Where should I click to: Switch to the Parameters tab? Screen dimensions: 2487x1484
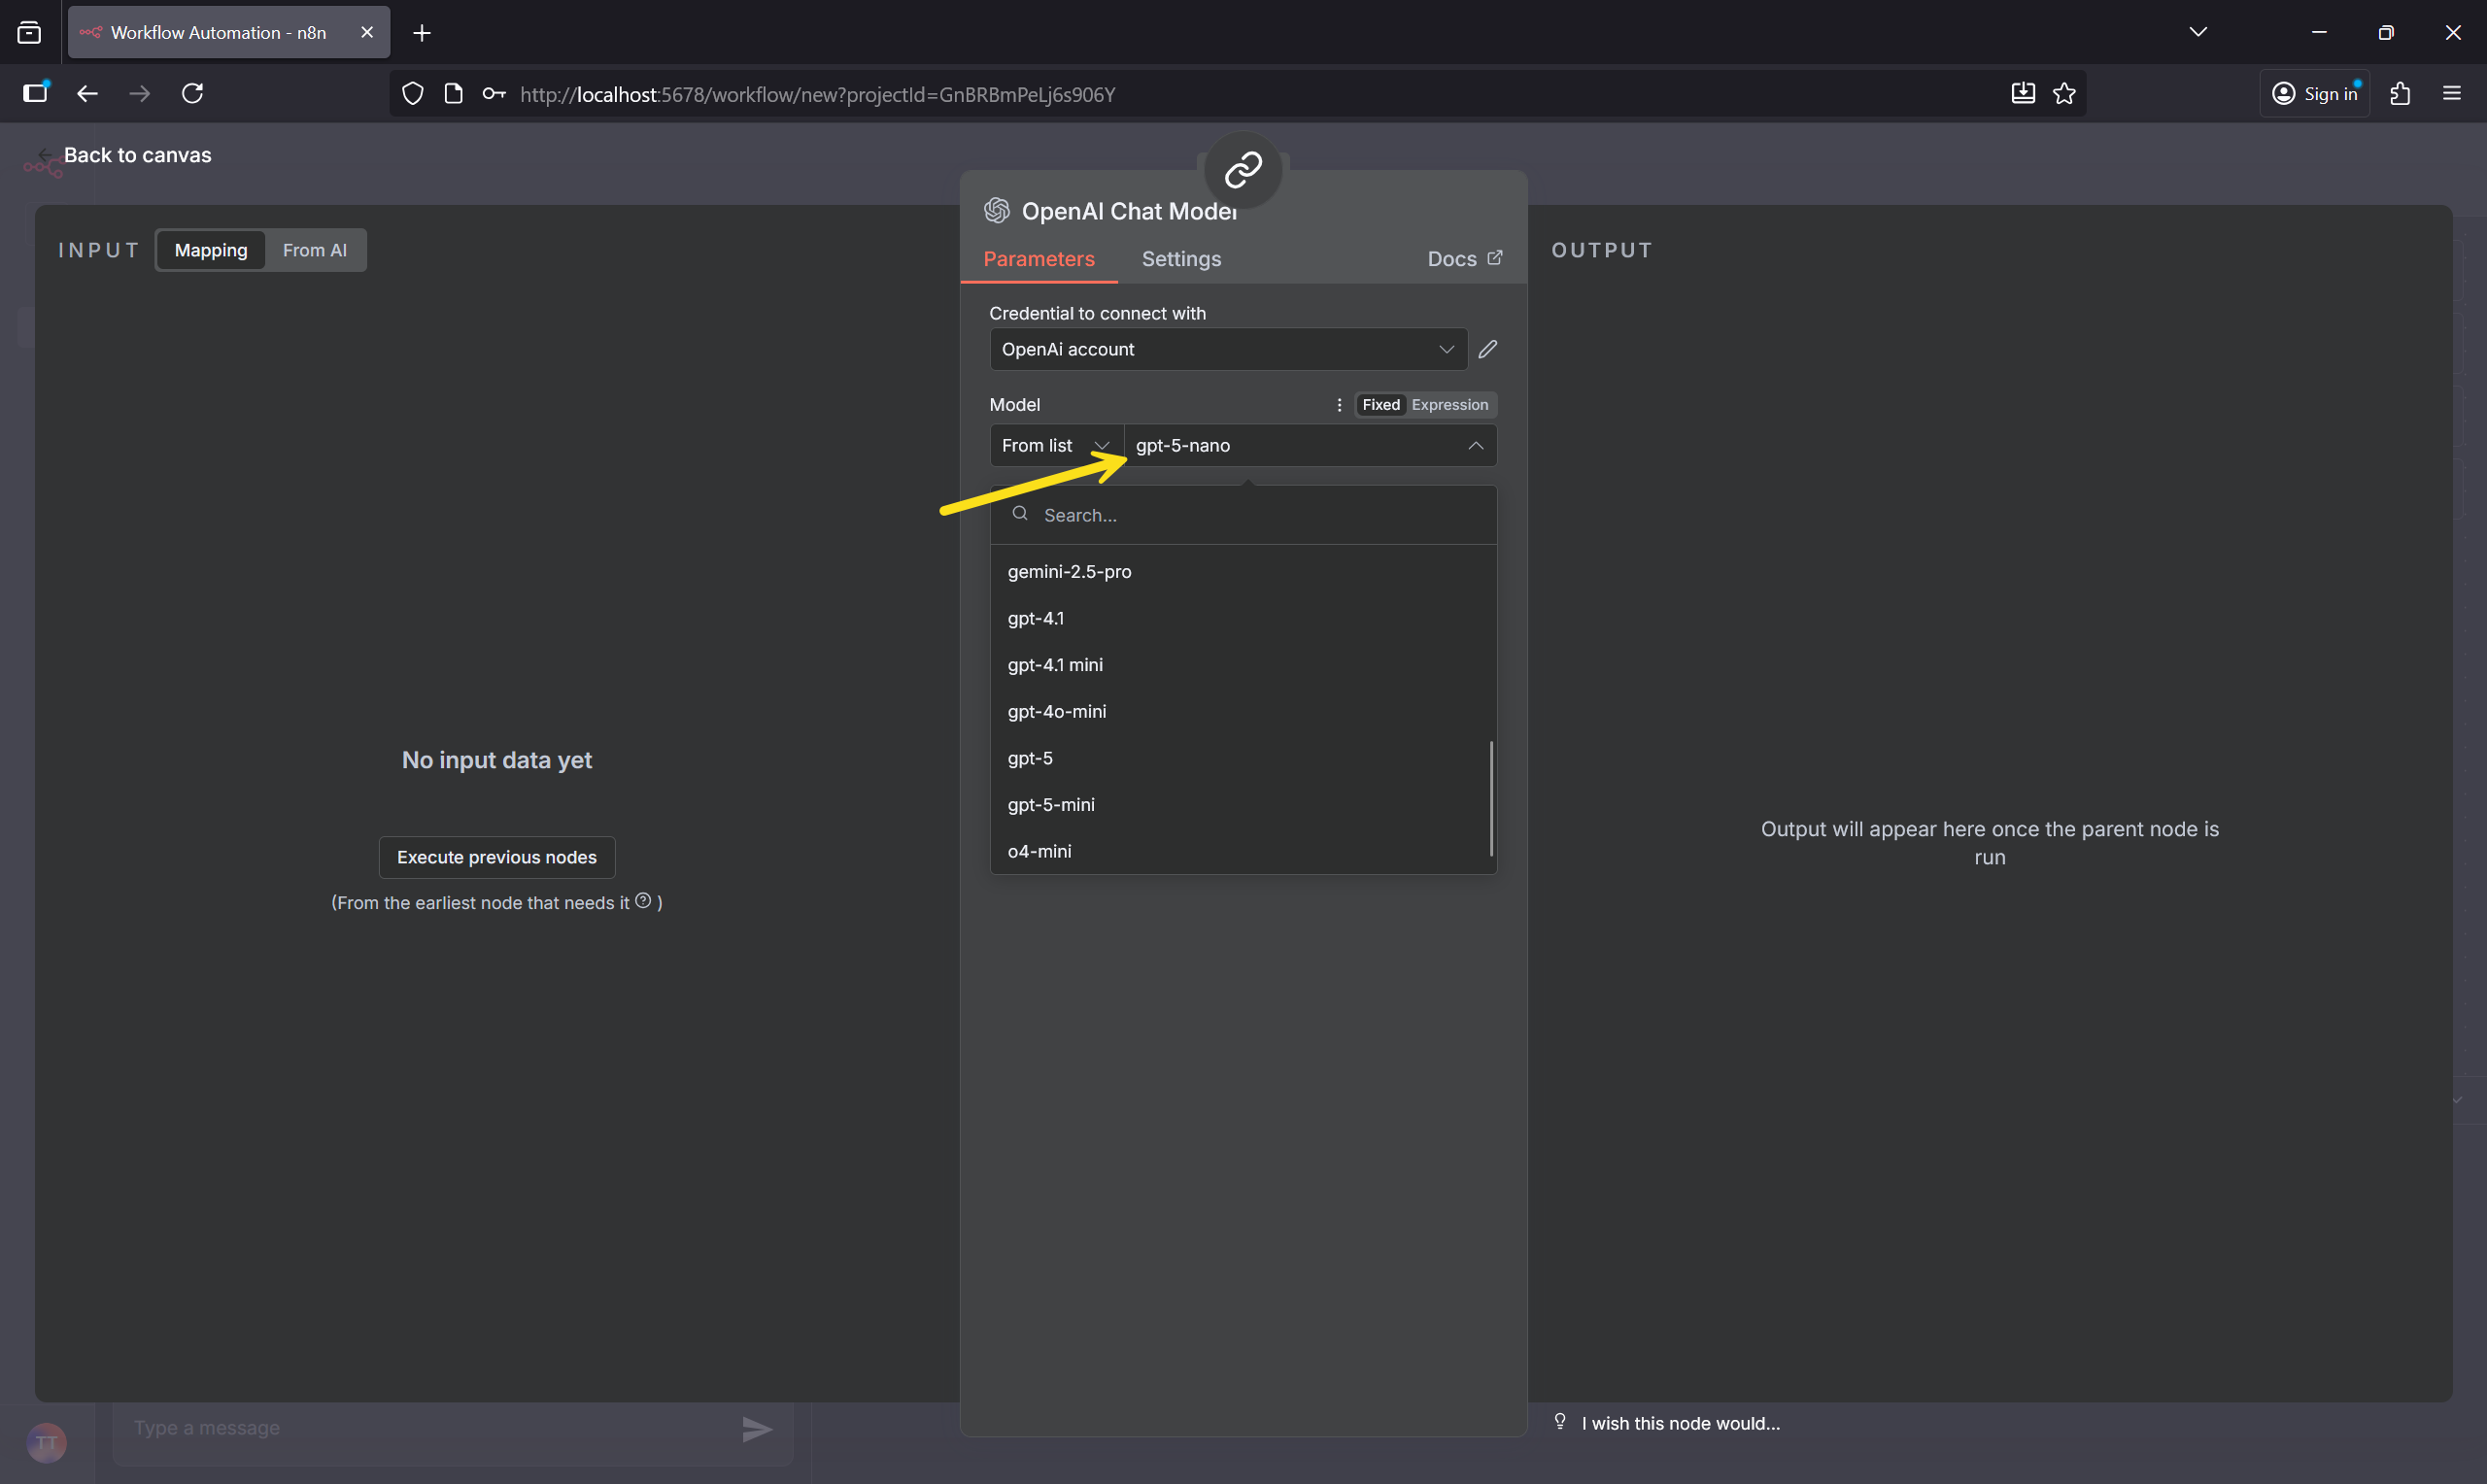[1039, 259]
